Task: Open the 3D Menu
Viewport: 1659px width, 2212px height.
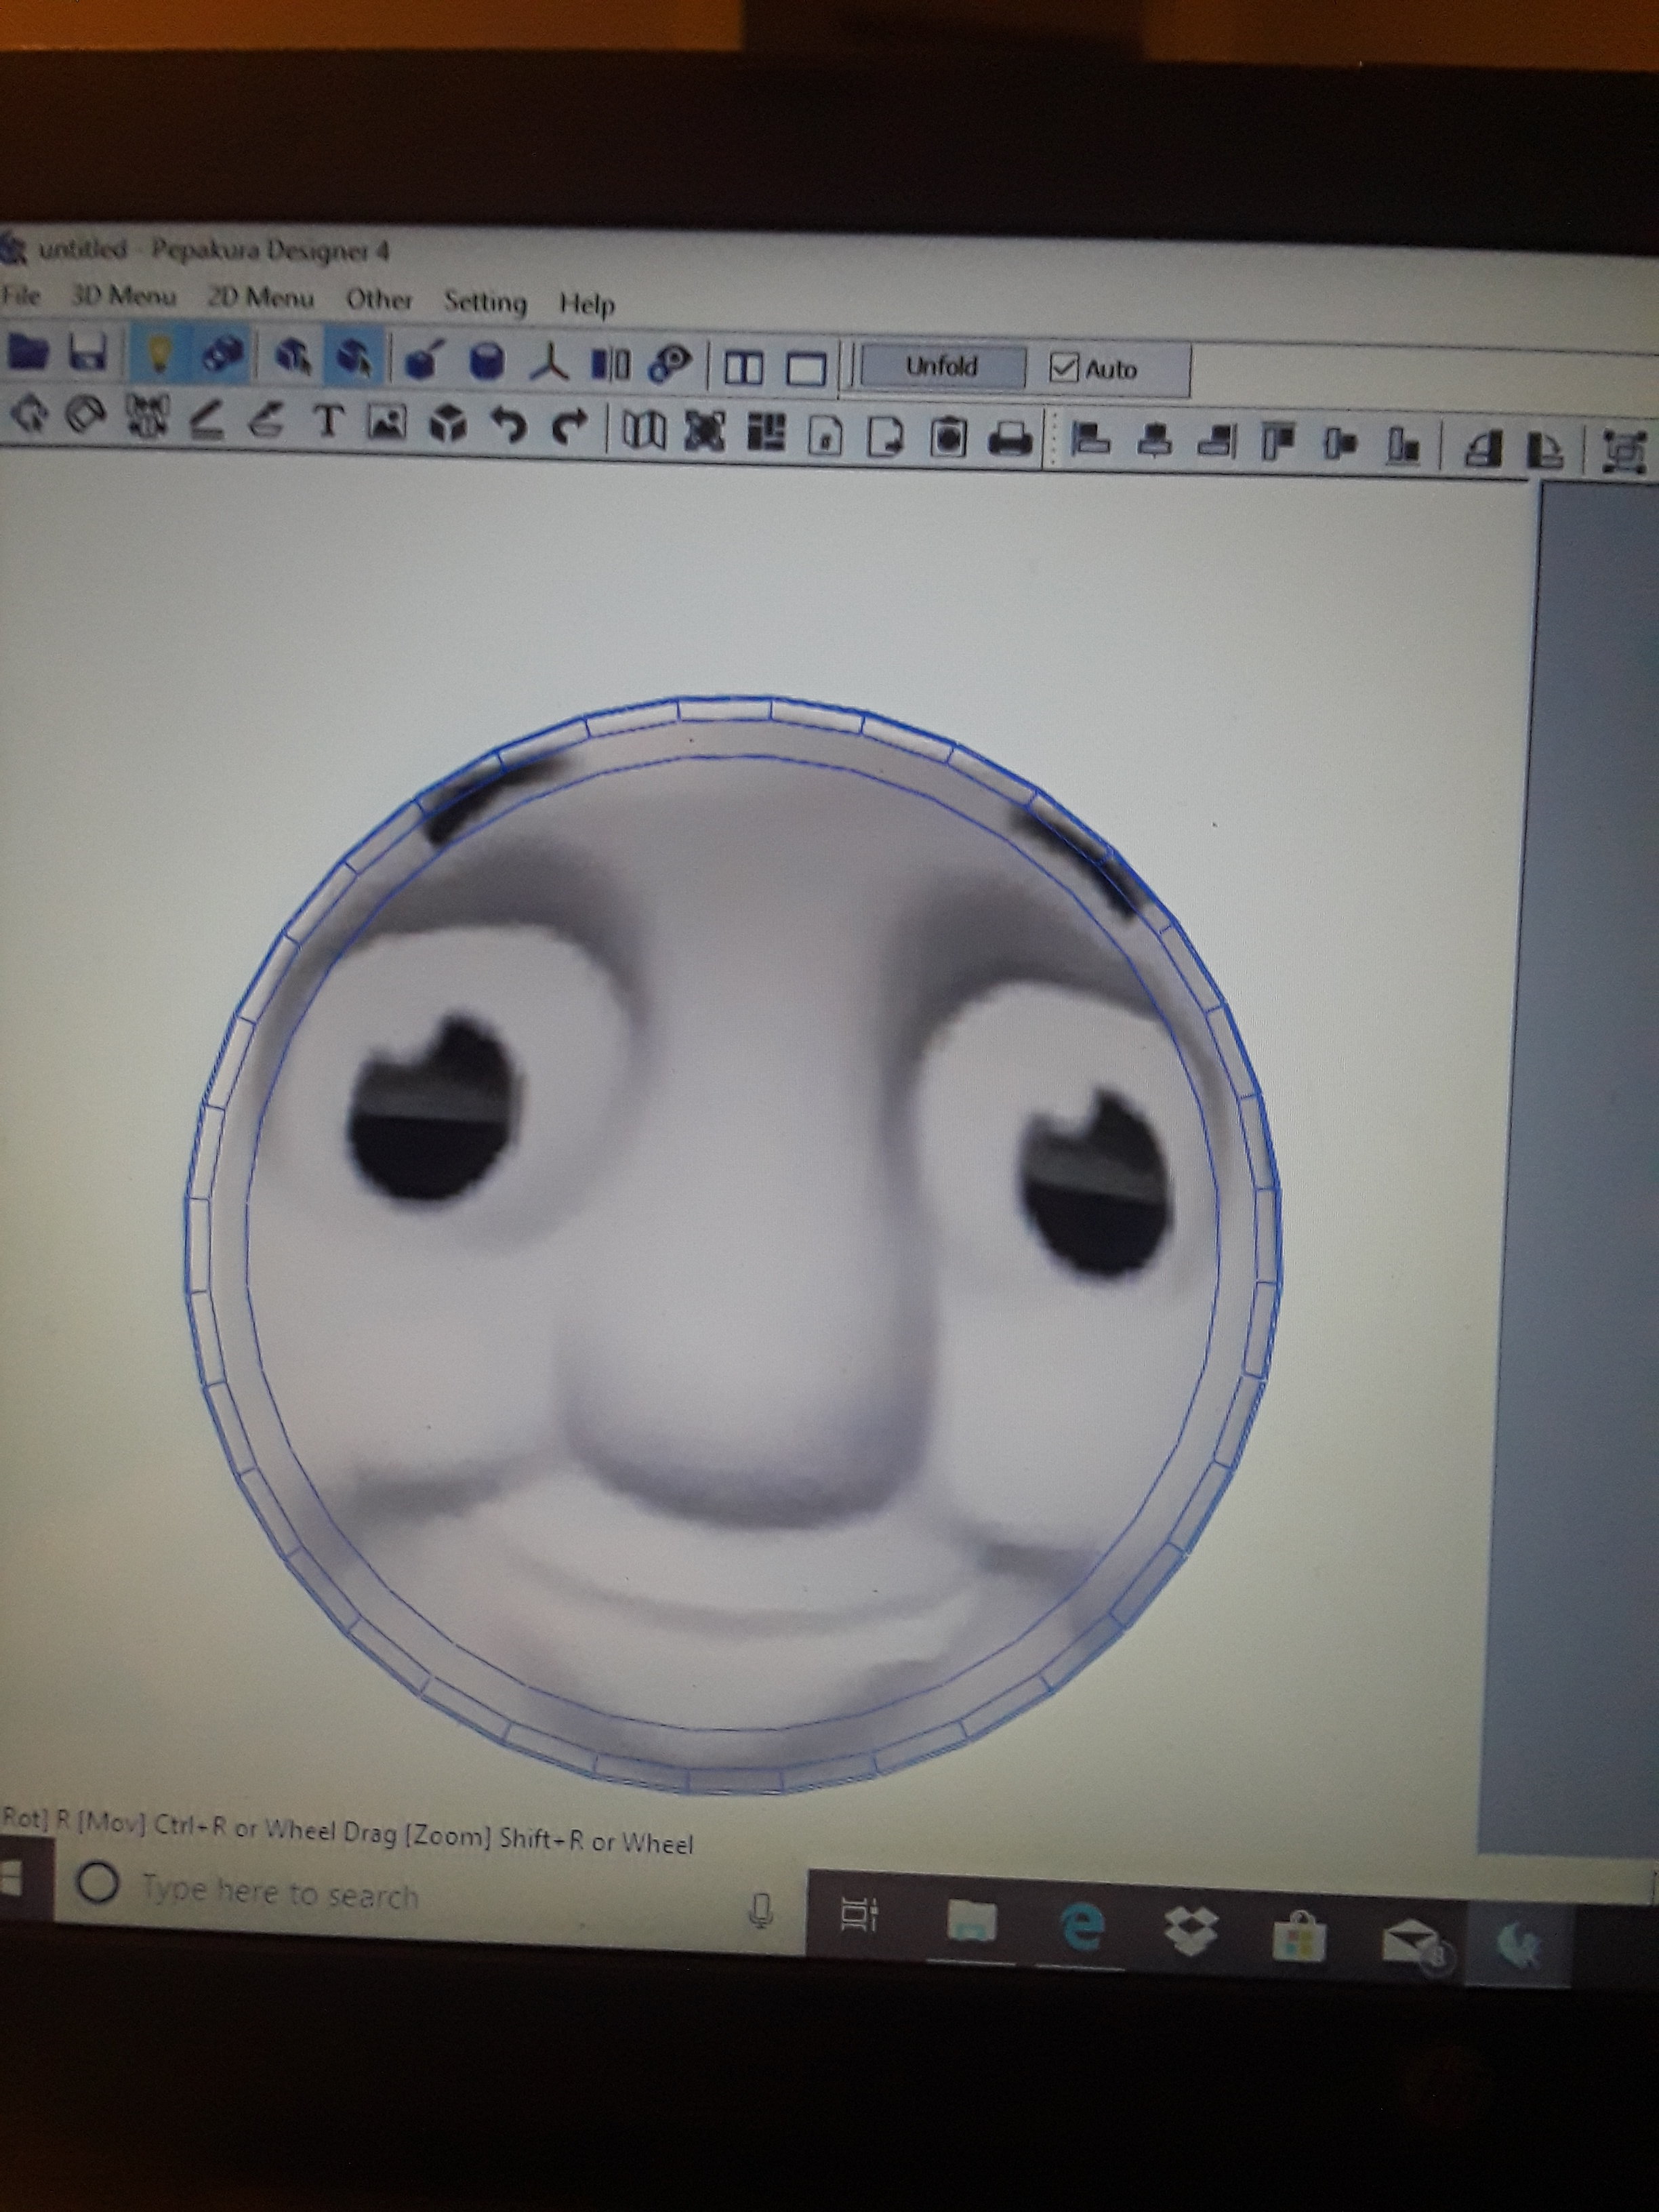Action: point(123,296)
